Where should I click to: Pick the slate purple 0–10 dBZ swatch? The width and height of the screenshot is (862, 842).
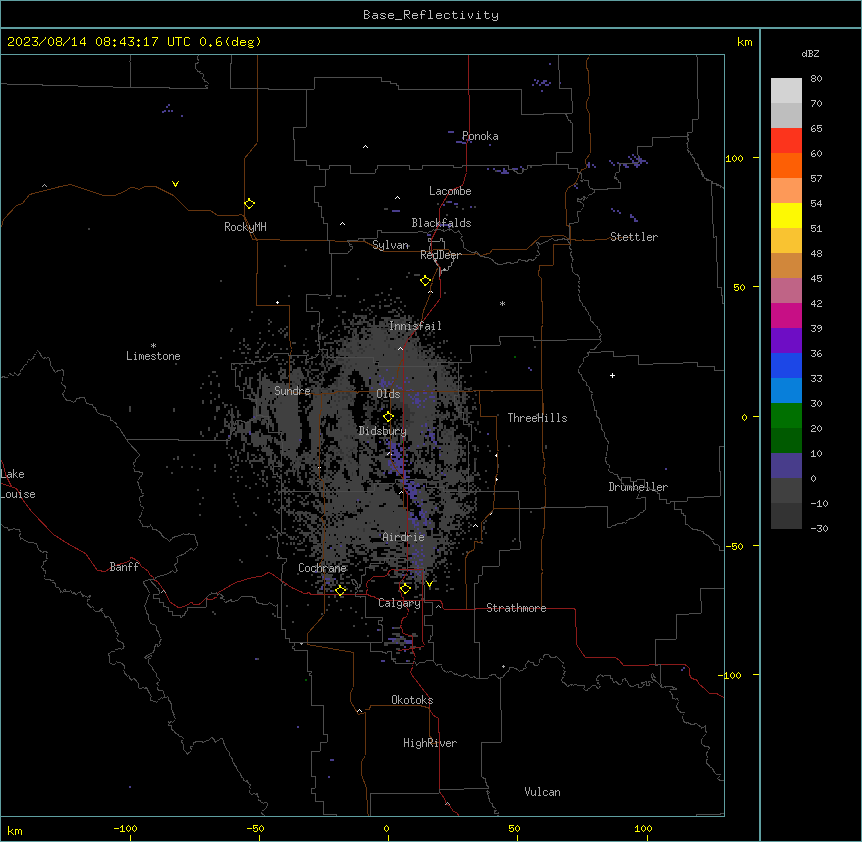(786, 466)
